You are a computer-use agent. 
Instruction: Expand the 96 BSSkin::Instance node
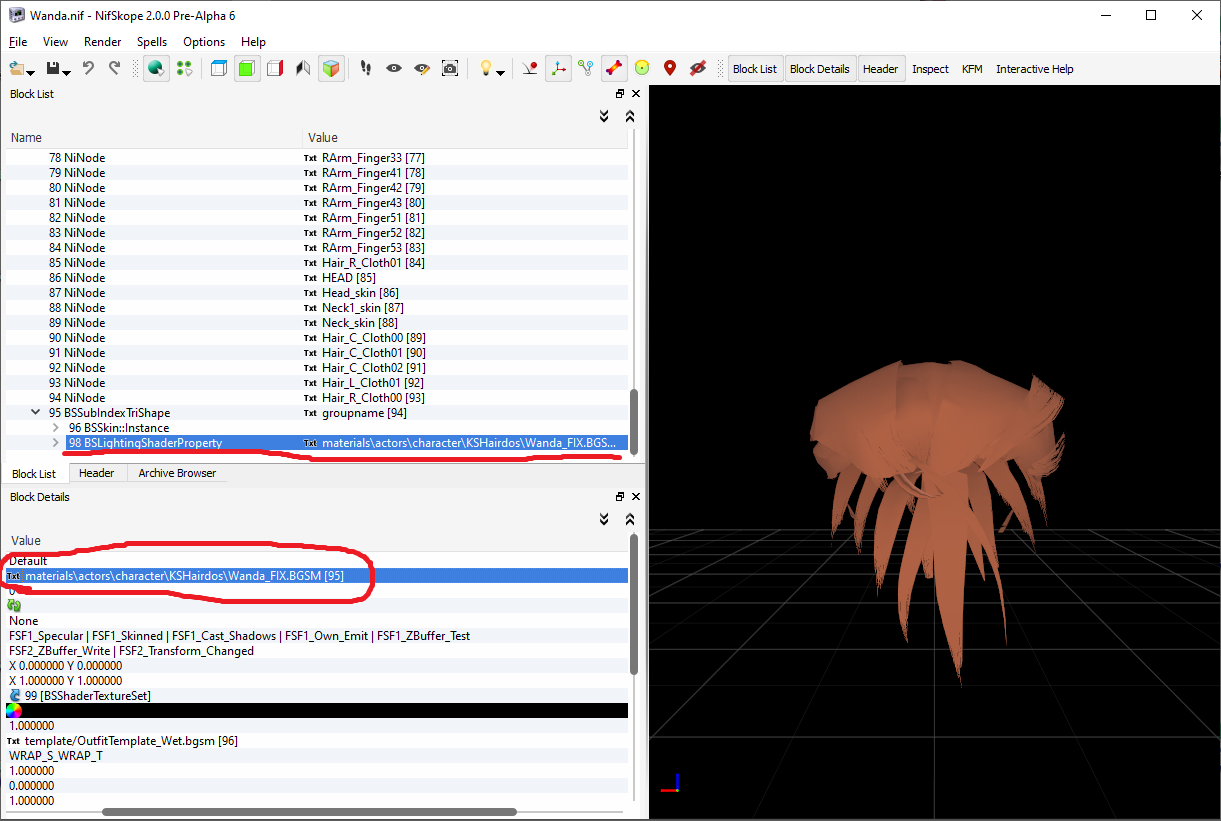coord(56,428)
